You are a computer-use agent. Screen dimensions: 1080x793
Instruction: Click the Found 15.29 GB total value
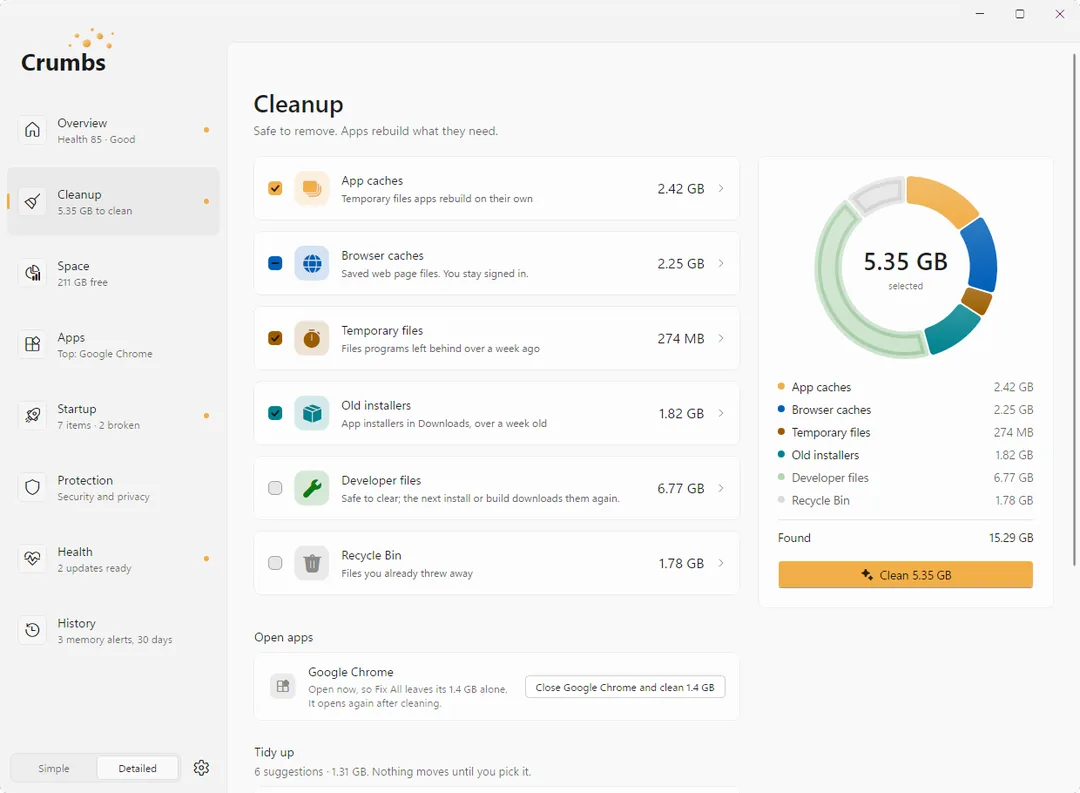click(1011, 538)
